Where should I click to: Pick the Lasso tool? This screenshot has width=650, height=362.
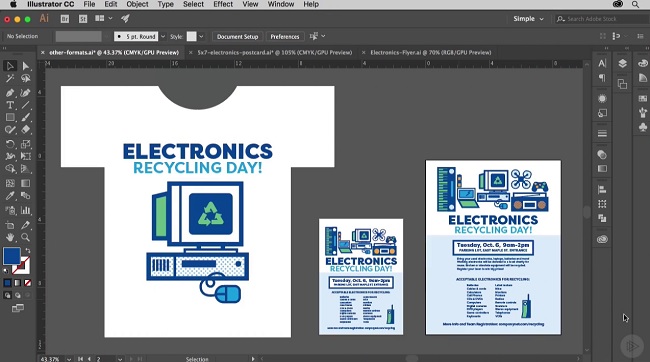[26, 78]
